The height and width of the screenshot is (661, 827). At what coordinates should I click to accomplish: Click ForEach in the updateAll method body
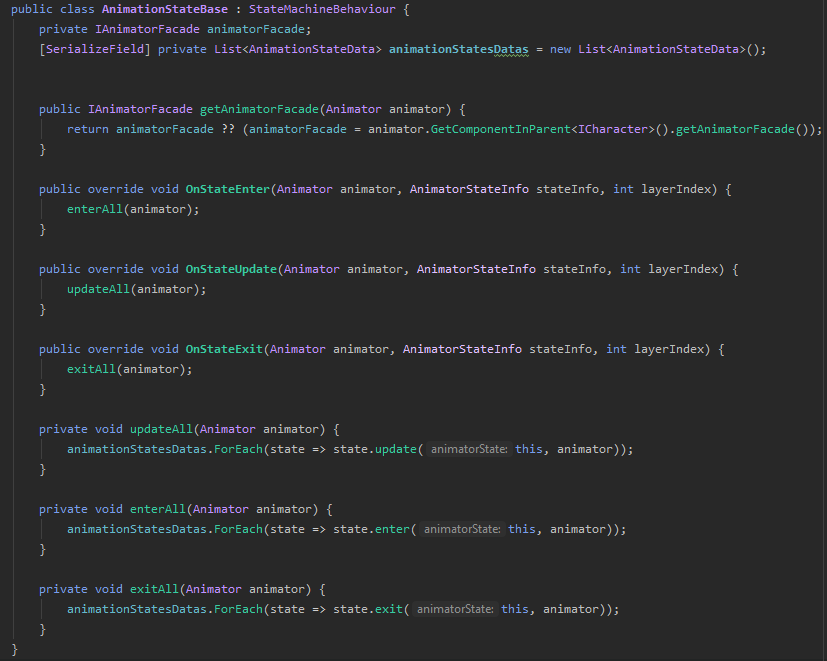[x=238, y=449]
